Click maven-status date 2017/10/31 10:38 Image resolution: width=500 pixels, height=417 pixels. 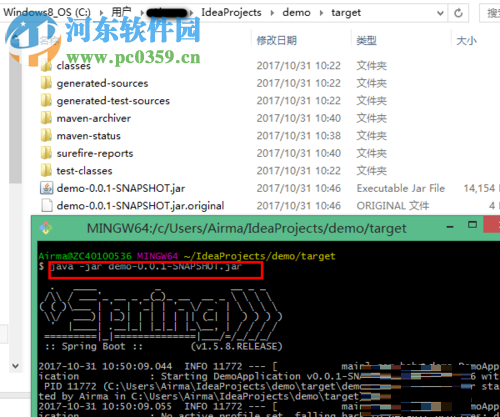[299, 136]
